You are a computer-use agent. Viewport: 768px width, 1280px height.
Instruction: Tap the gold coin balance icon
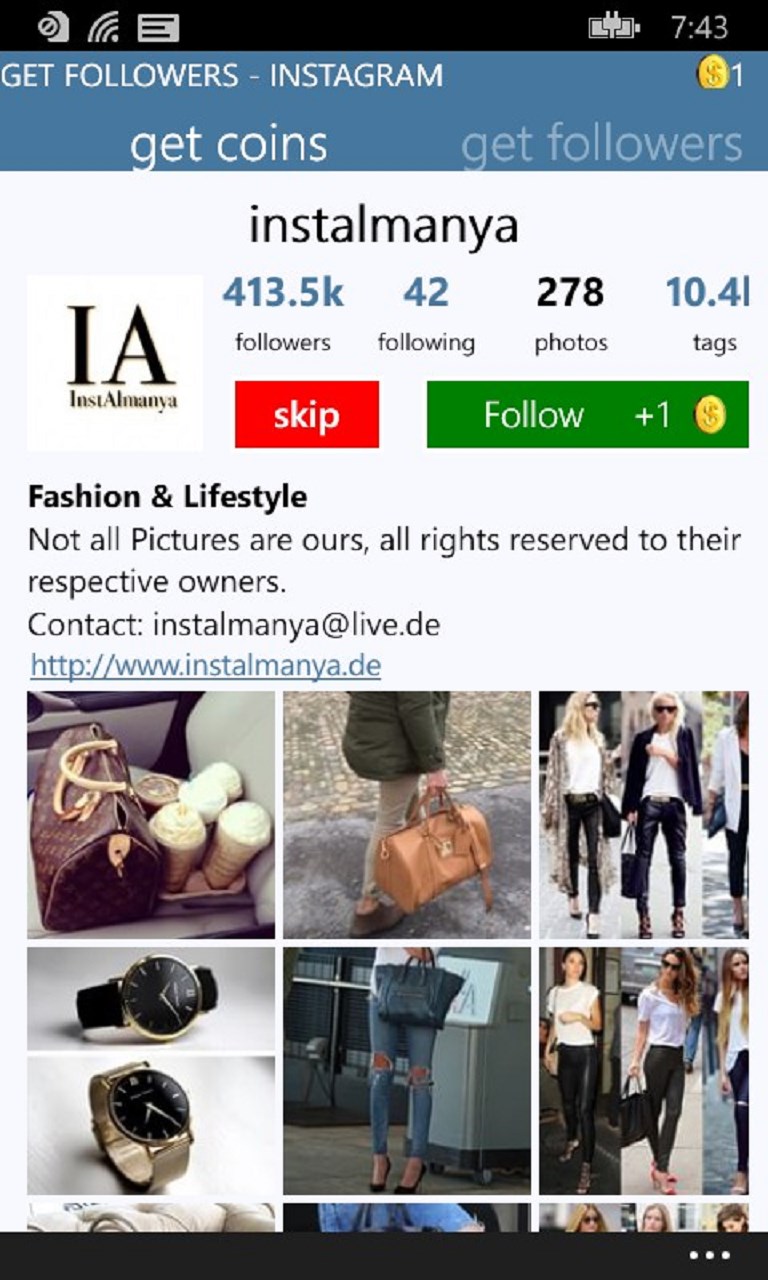[x=712, y=73]
